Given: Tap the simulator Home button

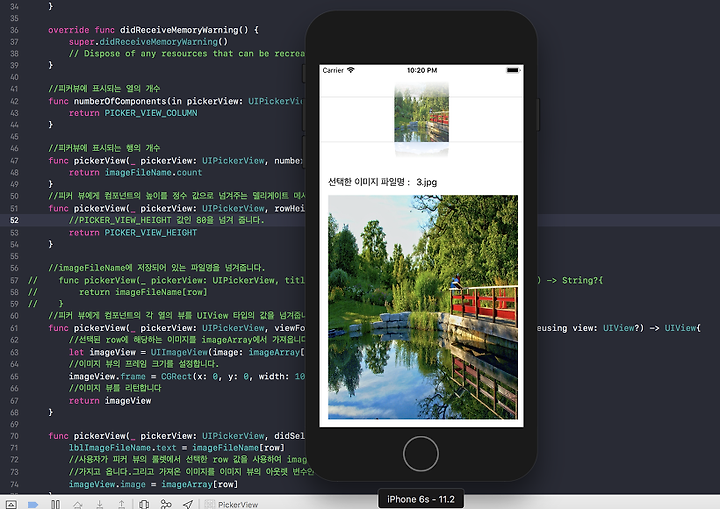Looking at the screenshot, I should [x=421, y=454].
